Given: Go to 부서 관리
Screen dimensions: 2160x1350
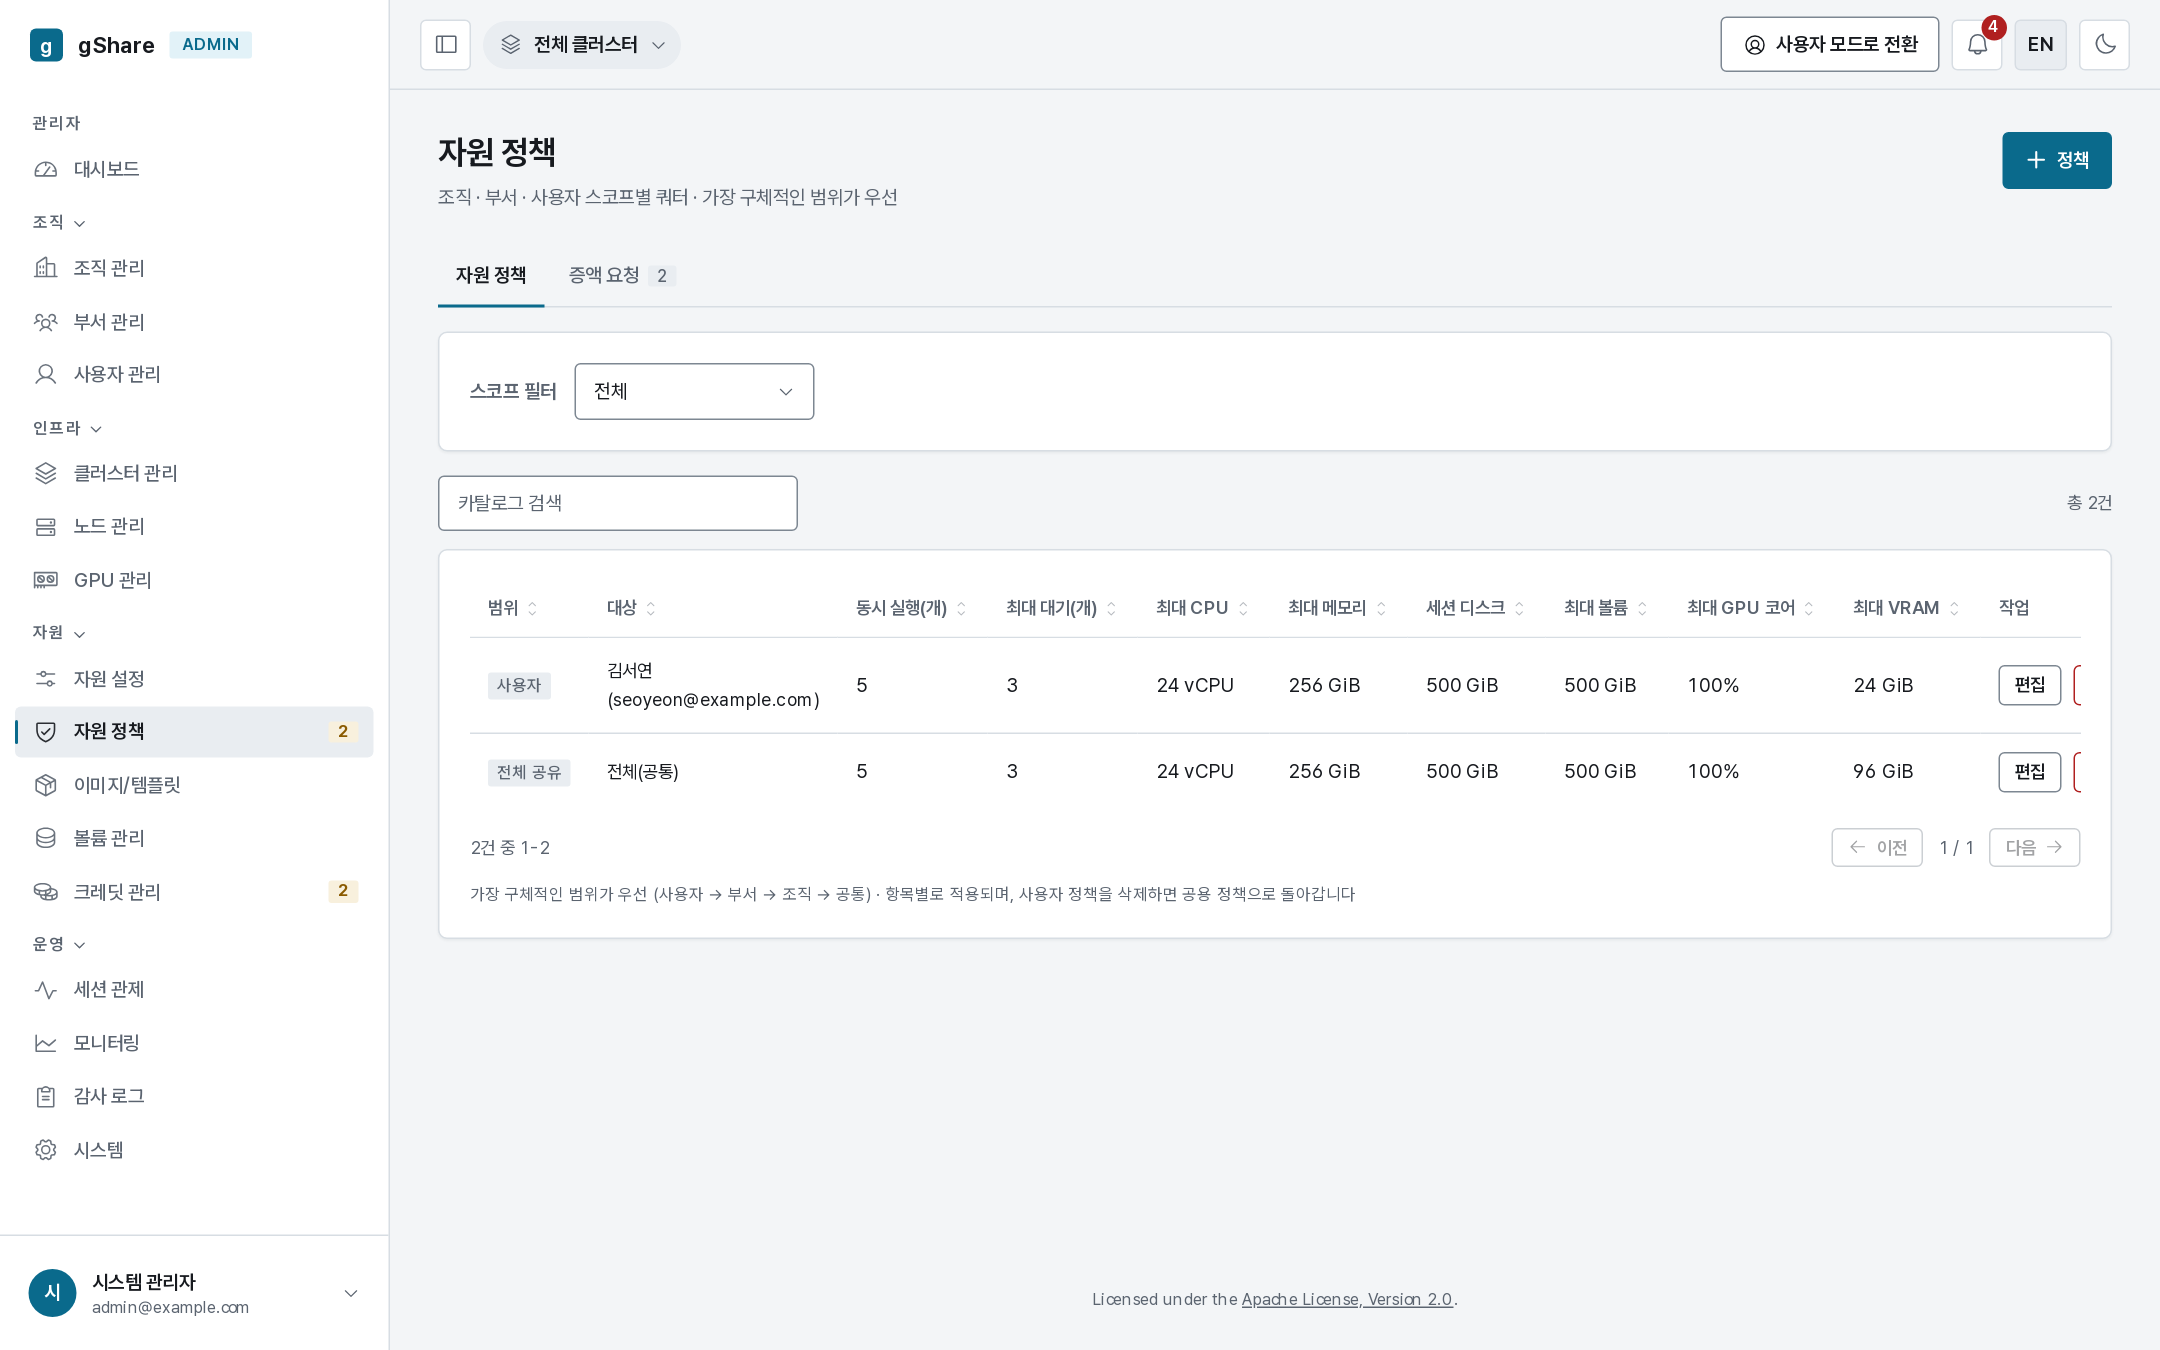Looking at the screenshot, I should click(194, 321).
